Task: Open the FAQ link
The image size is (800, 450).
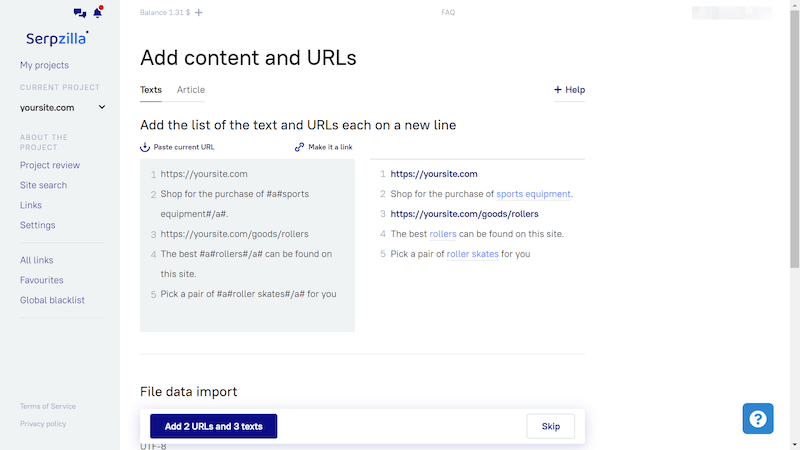Action: click(448, 13)
